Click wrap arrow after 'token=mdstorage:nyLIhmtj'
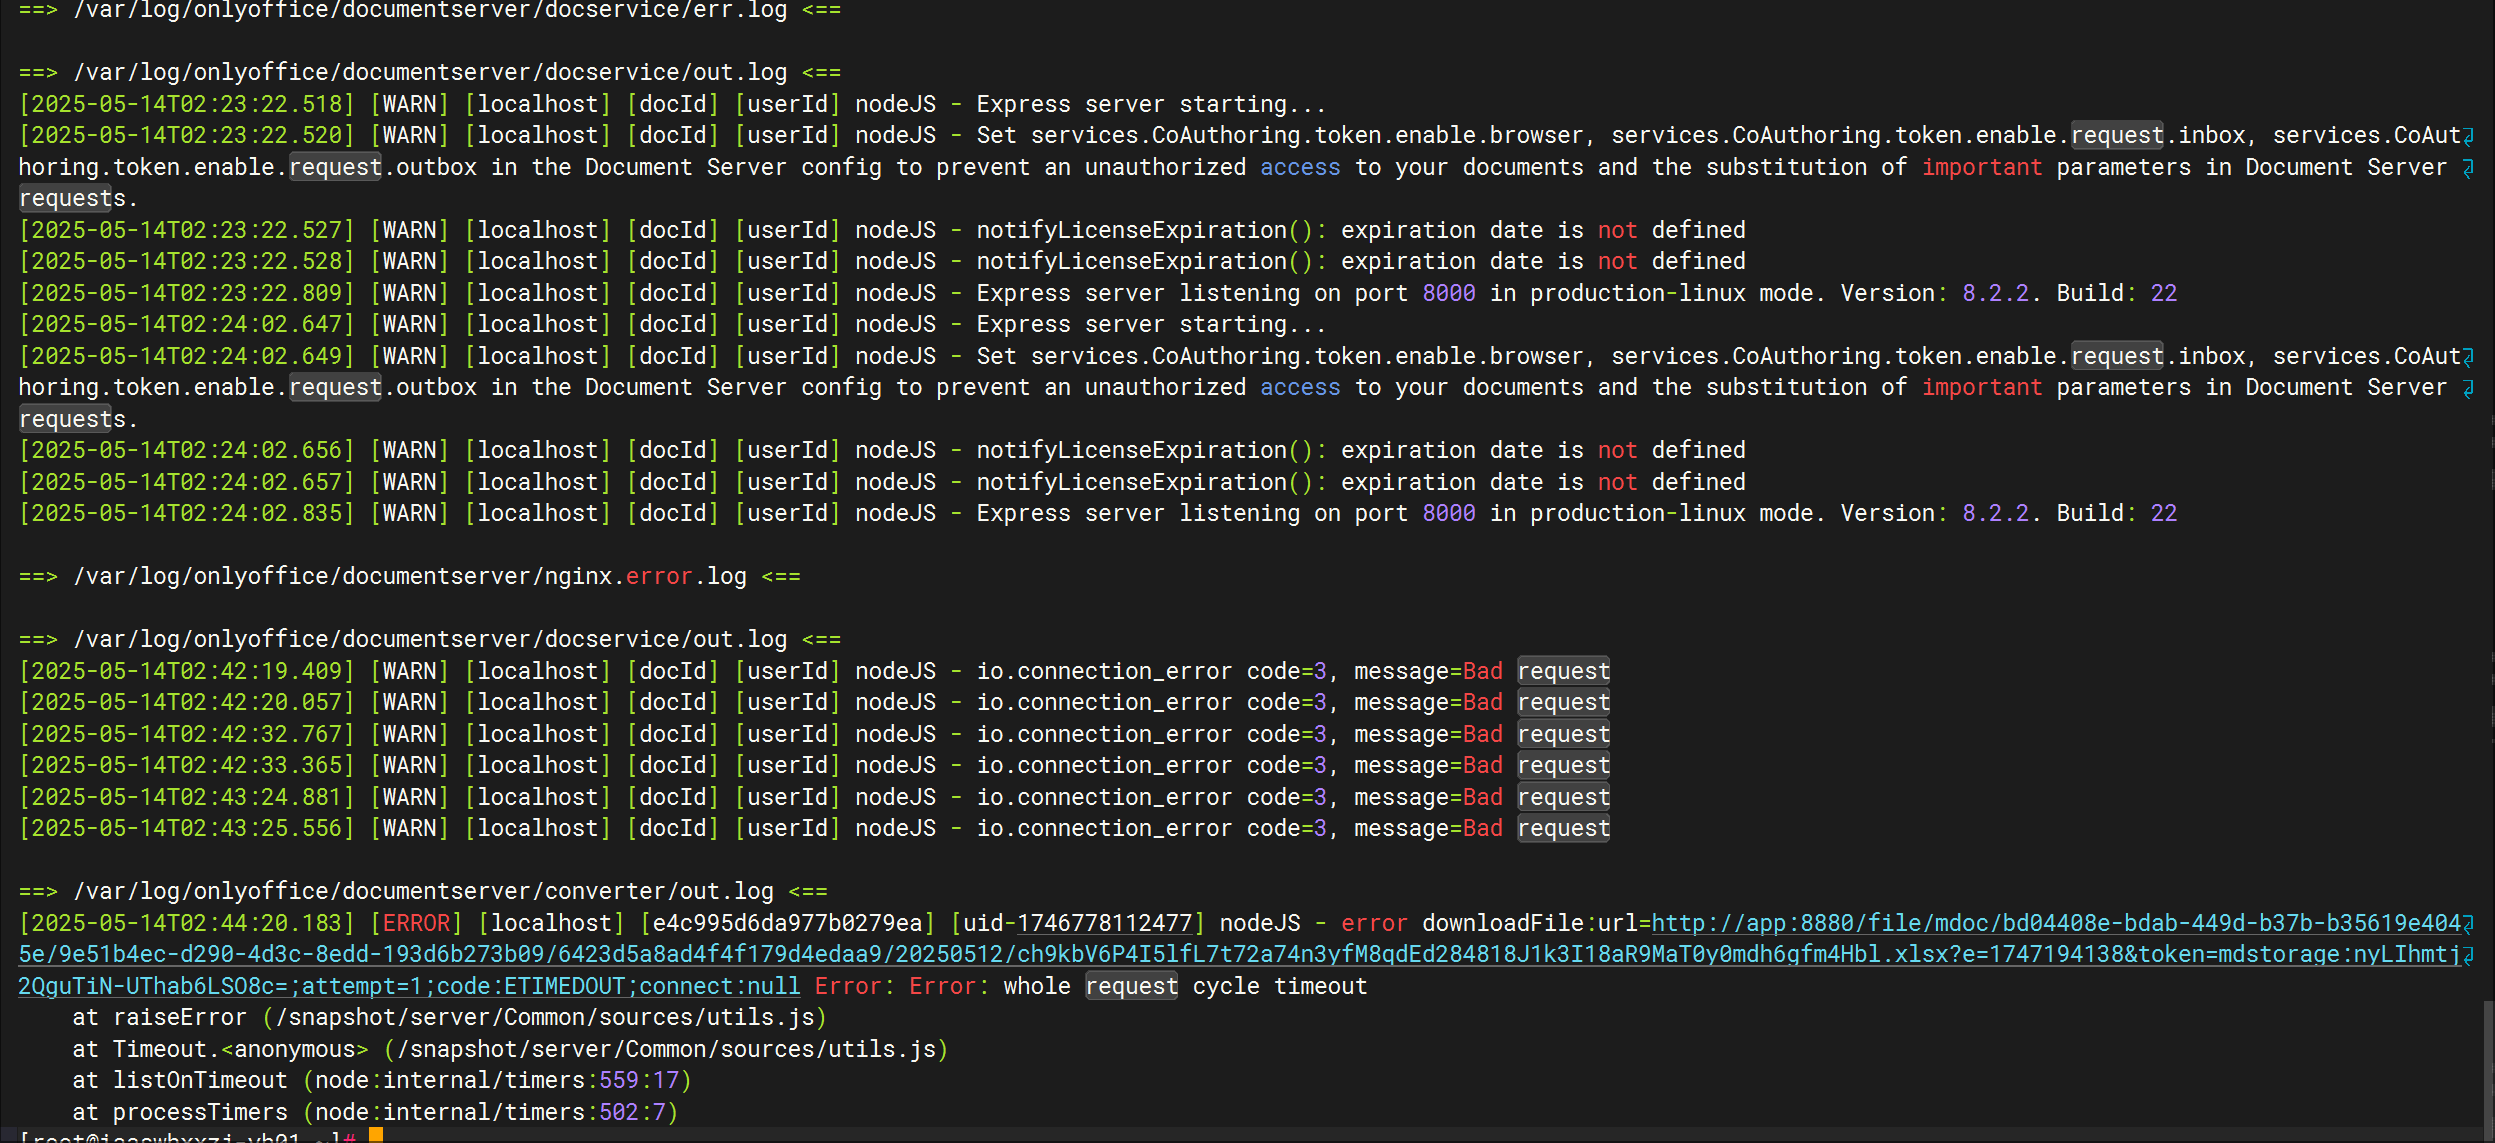Image resolution: width=2495 pixels, height=1143 pixels. tap(2469, 955)
